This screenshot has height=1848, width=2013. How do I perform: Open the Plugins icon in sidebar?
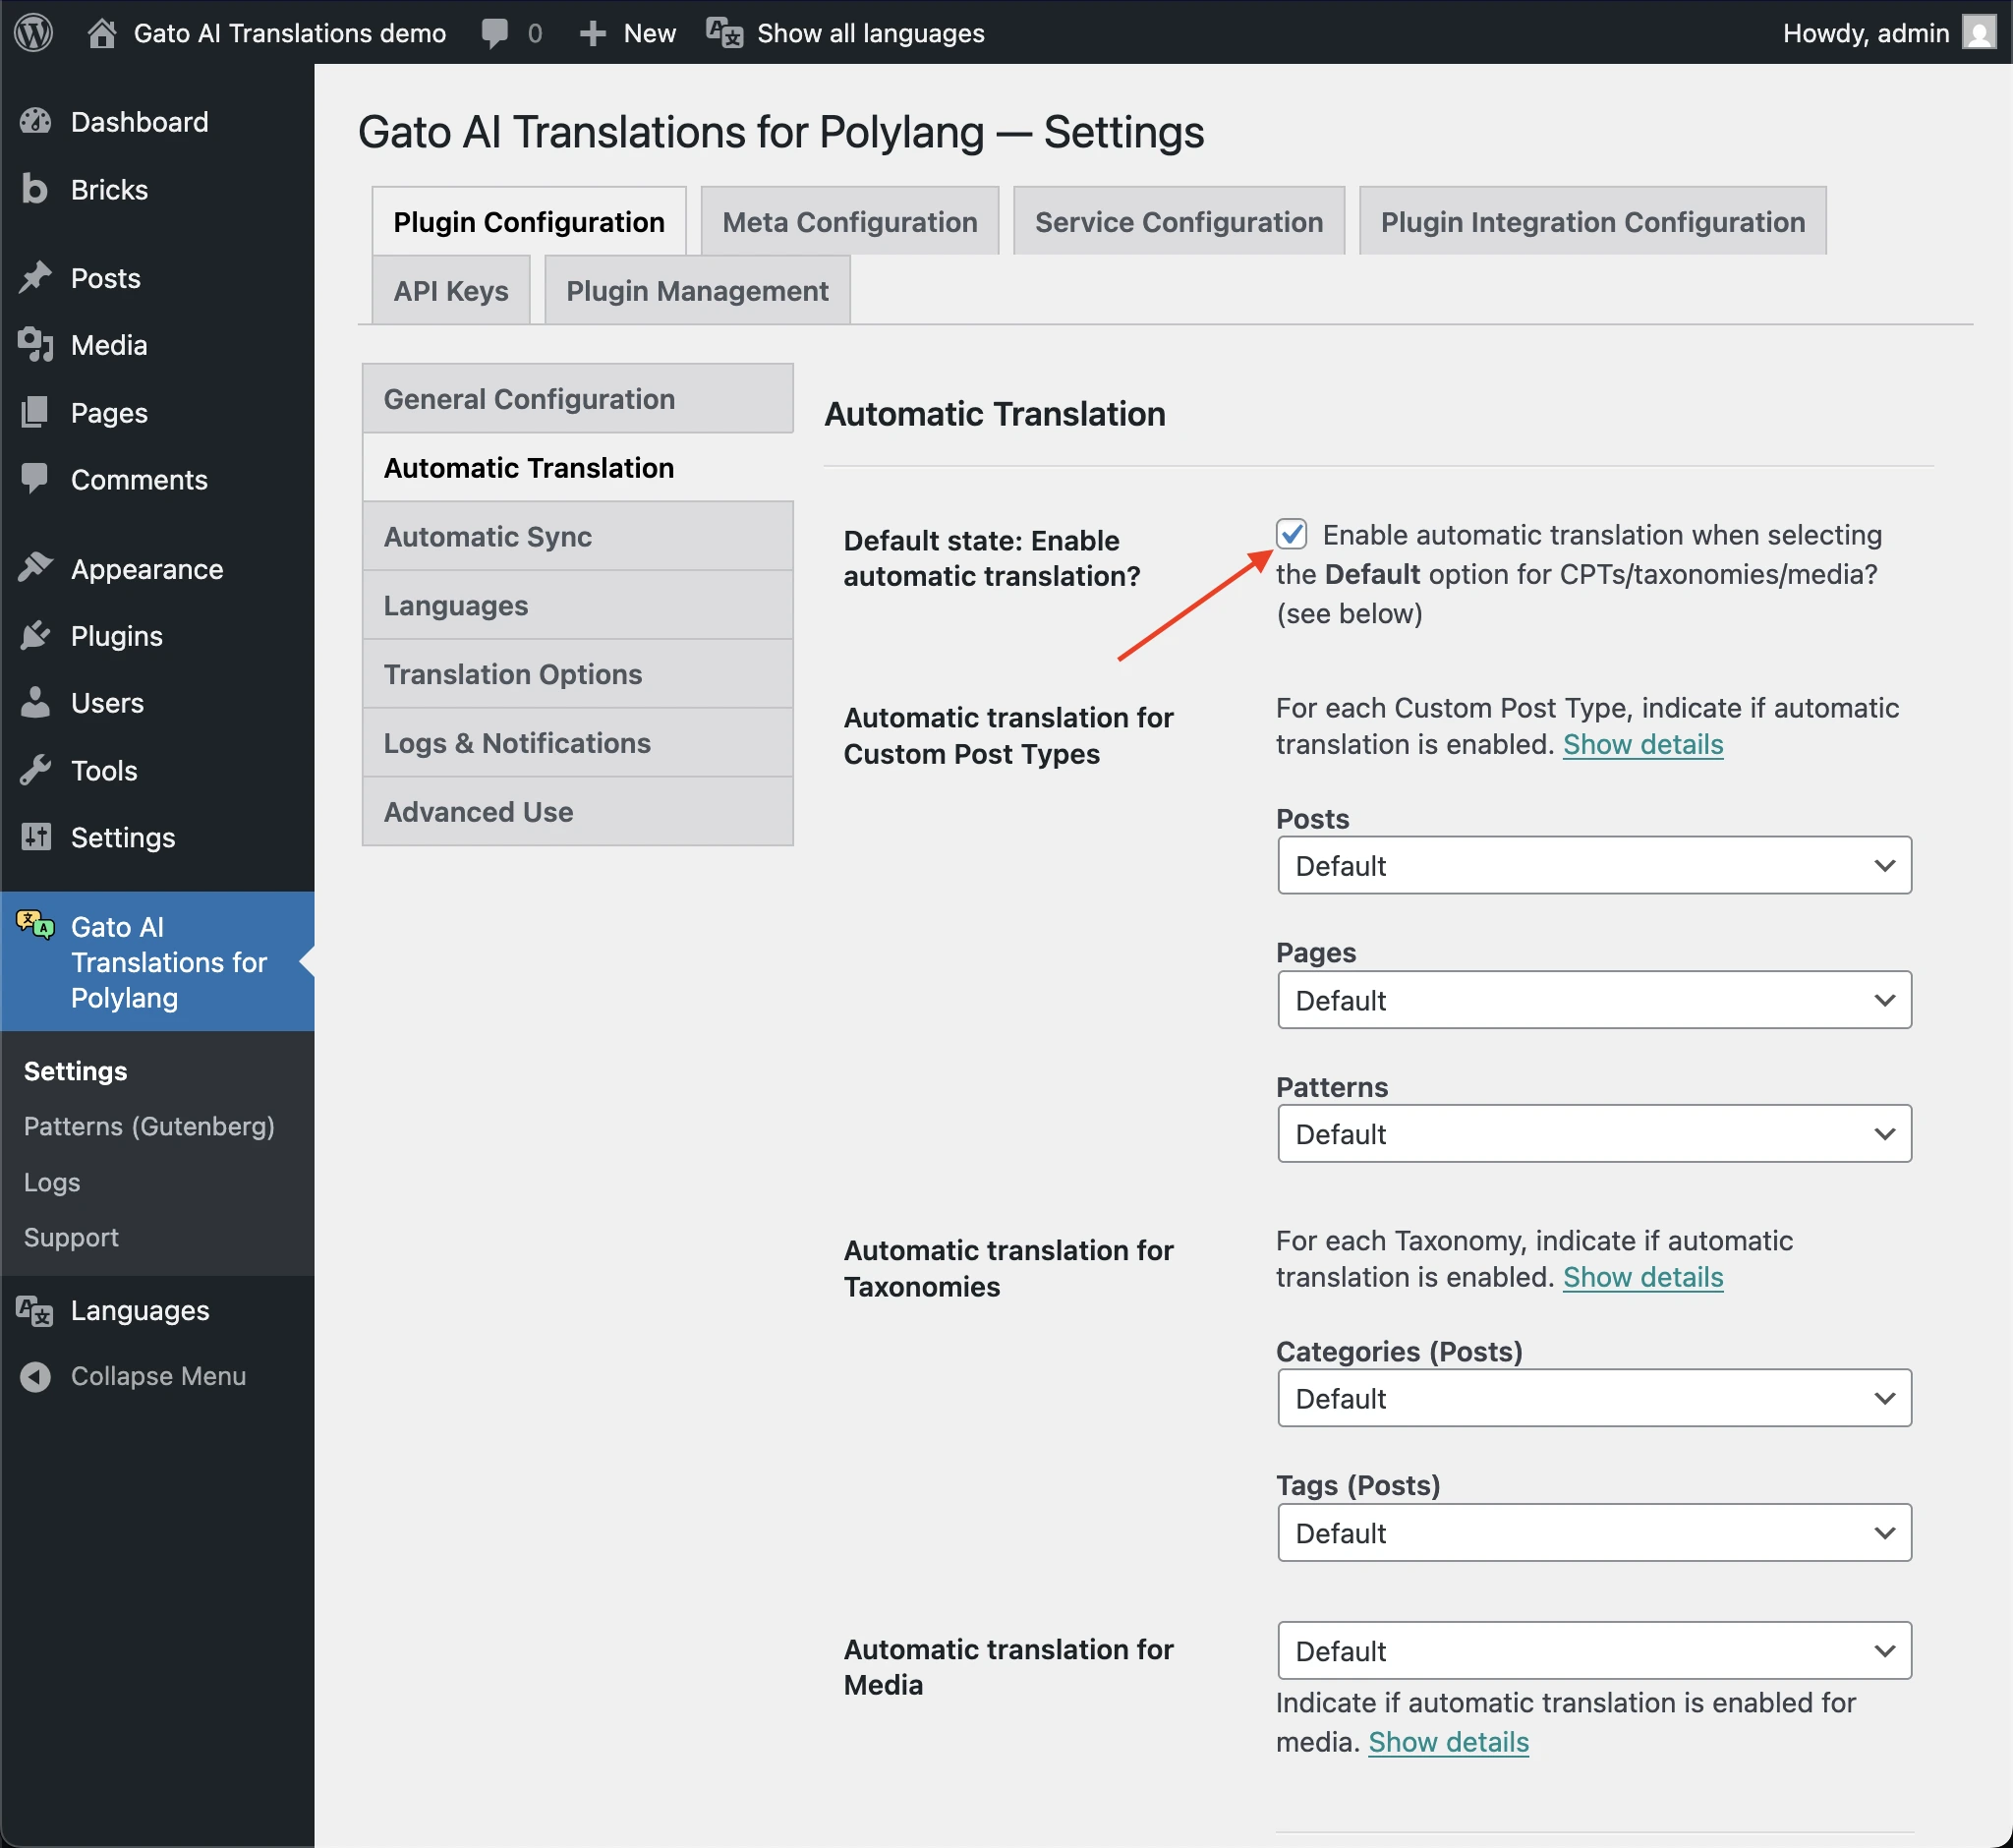pos(35,635)
